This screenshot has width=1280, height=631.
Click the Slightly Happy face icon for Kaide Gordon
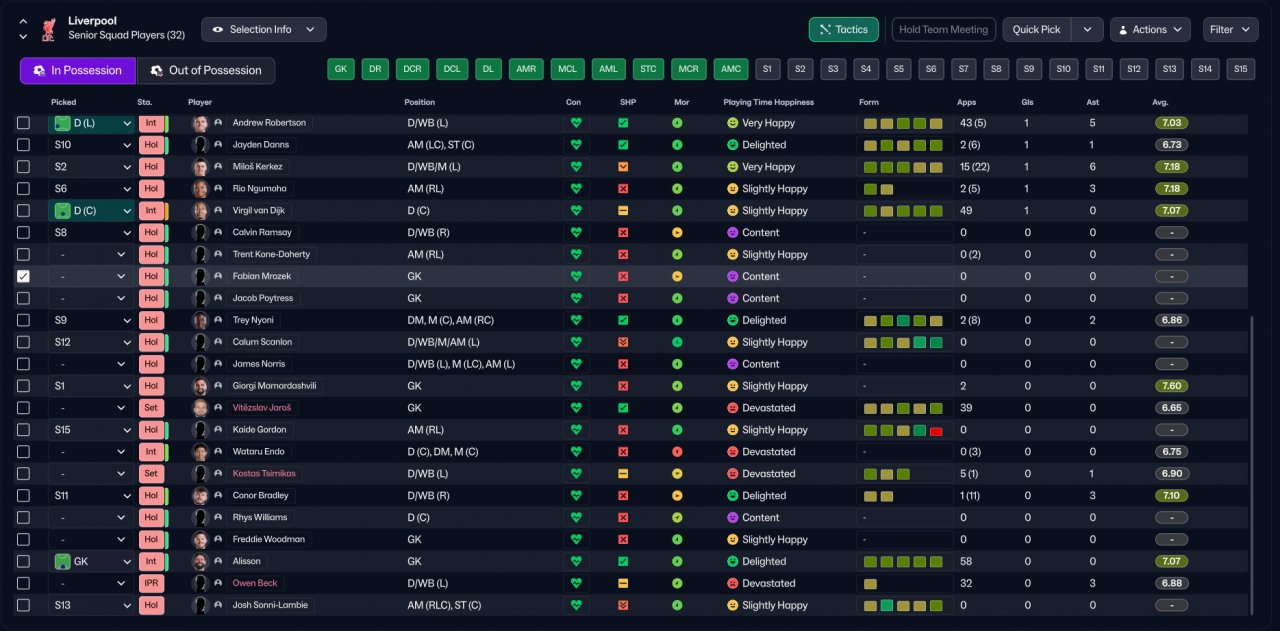point(732,430)
